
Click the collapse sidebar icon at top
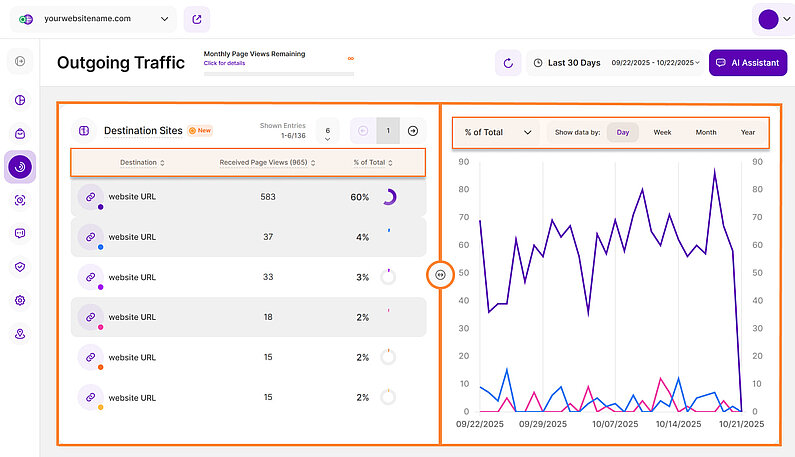pyautogui.click(x=21, y=63)
